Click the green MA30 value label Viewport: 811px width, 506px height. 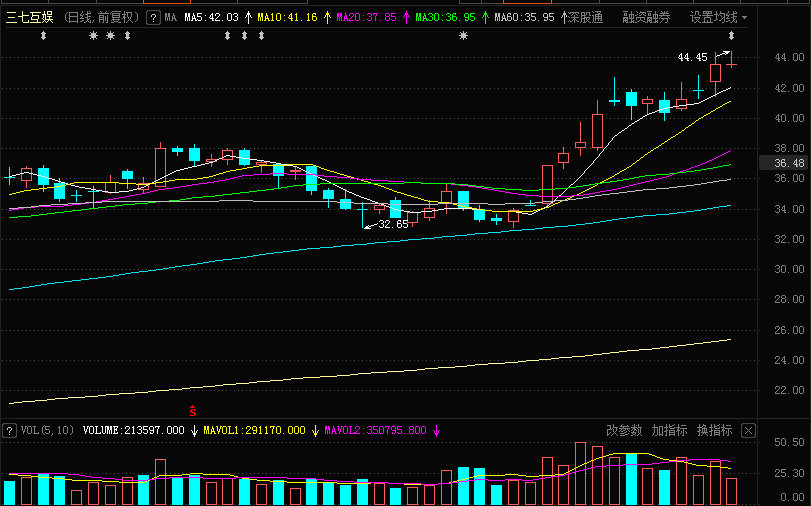coord(445,18)
